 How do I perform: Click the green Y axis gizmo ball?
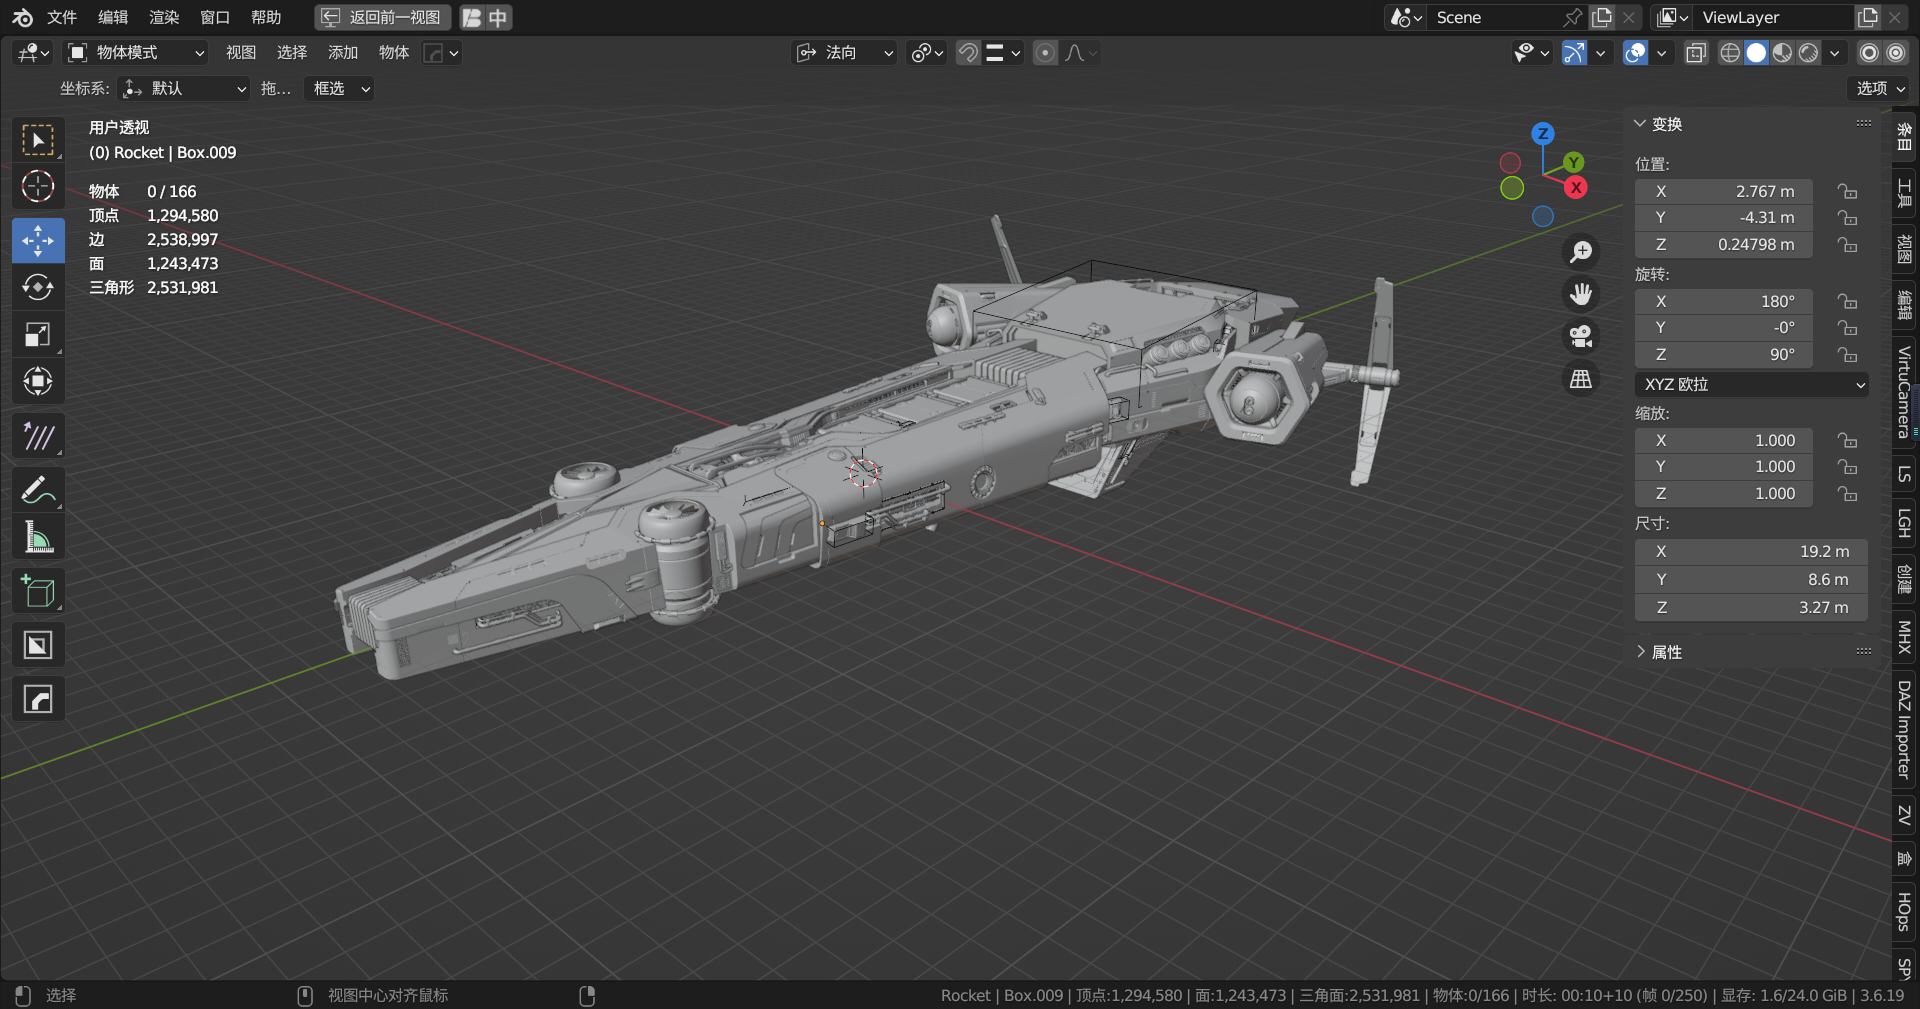point(1573,162)
